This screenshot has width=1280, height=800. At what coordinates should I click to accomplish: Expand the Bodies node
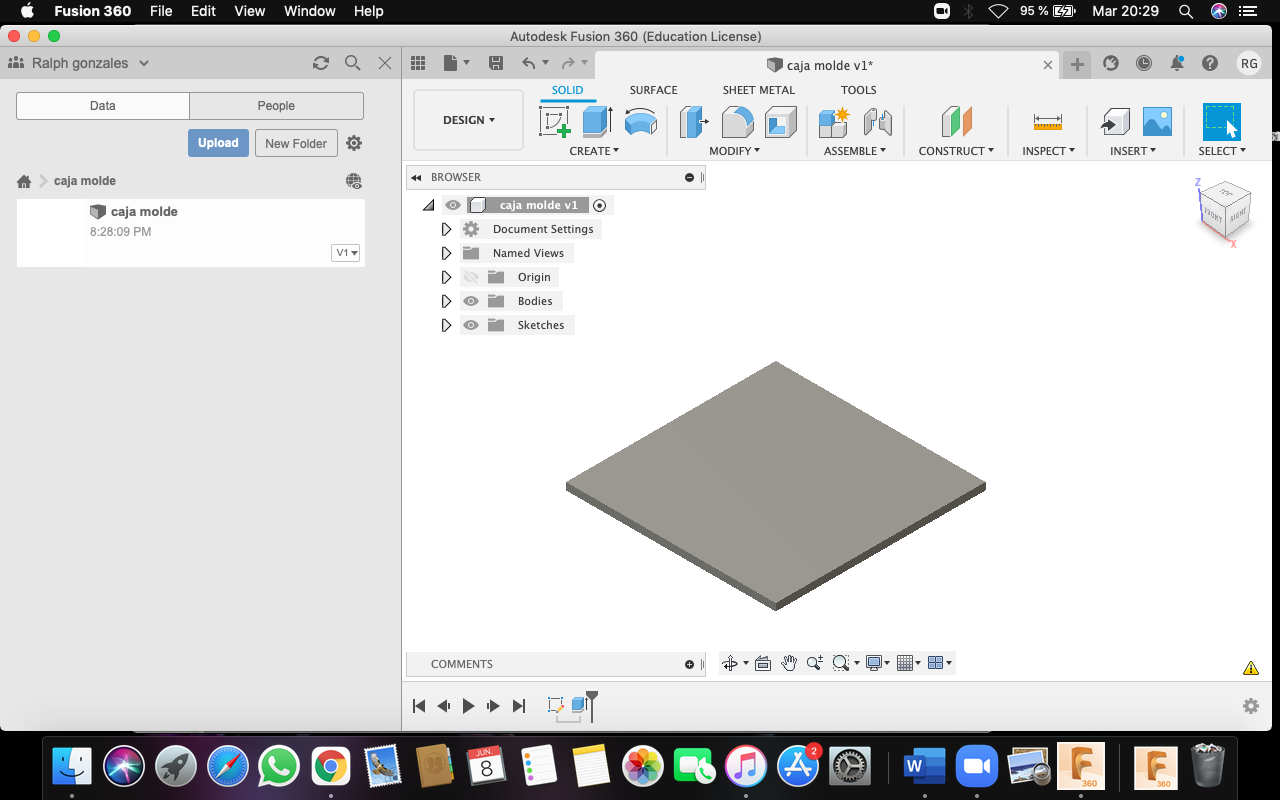[446, 301]
